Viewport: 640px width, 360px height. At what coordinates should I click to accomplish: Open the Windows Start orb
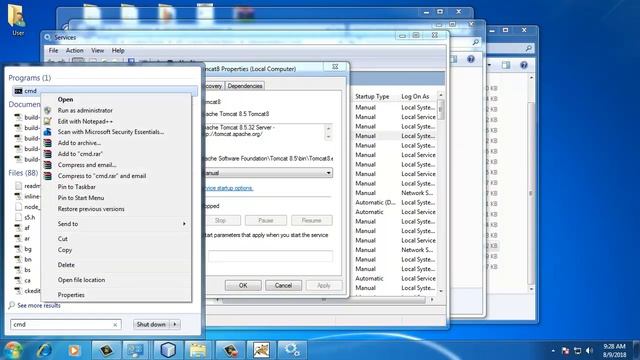click(x=13, y=350)
